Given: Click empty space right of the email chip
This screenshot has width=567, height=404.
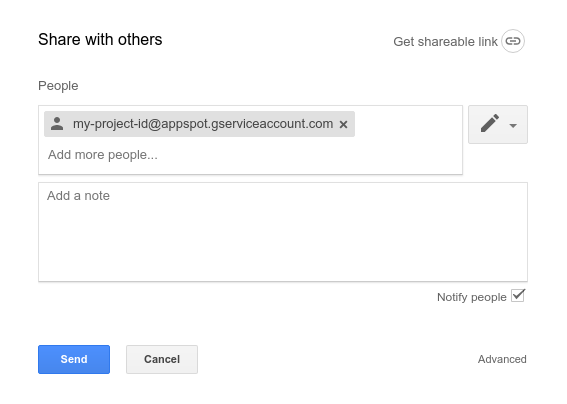Looking at the screenshot, I should coord(407,124).
